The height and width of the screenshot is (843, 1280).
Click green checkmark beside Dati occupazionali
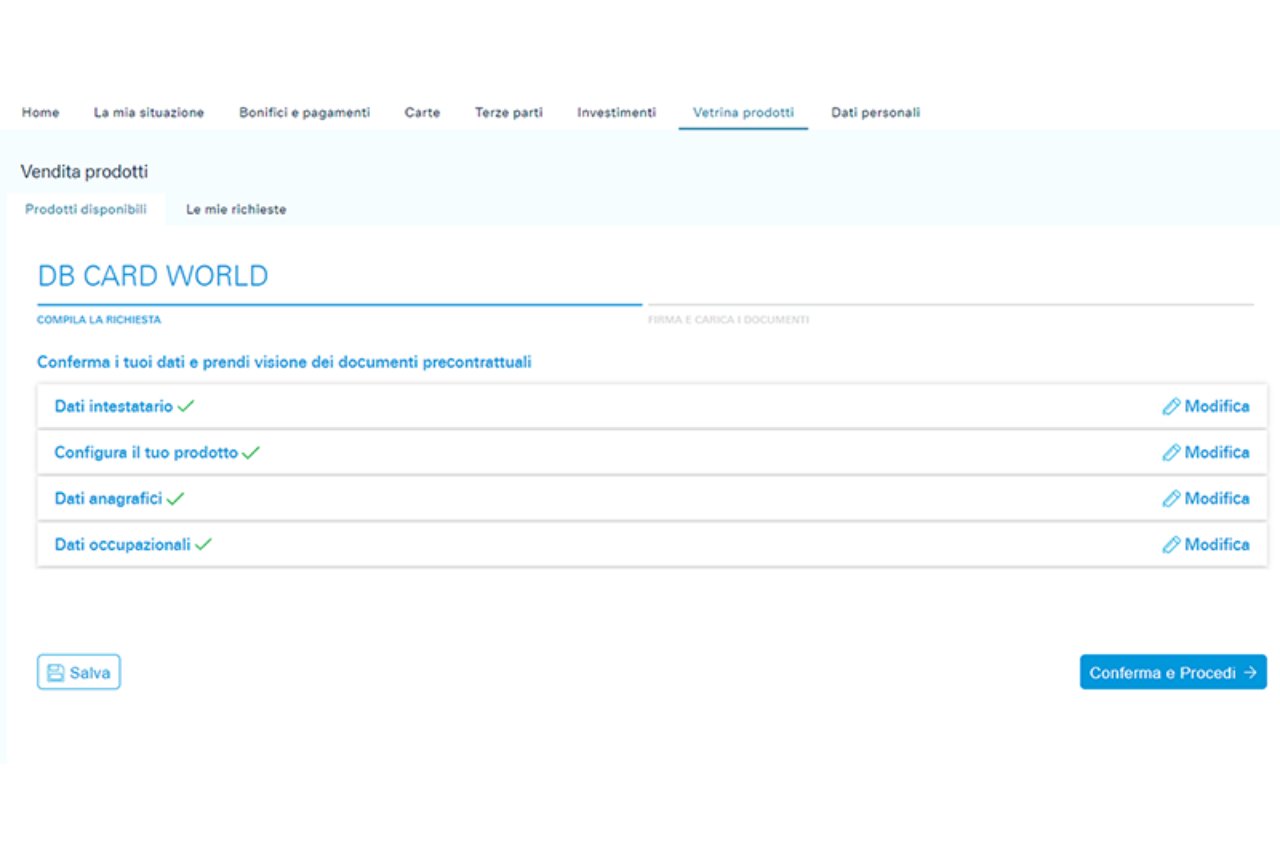coord(204,545)
